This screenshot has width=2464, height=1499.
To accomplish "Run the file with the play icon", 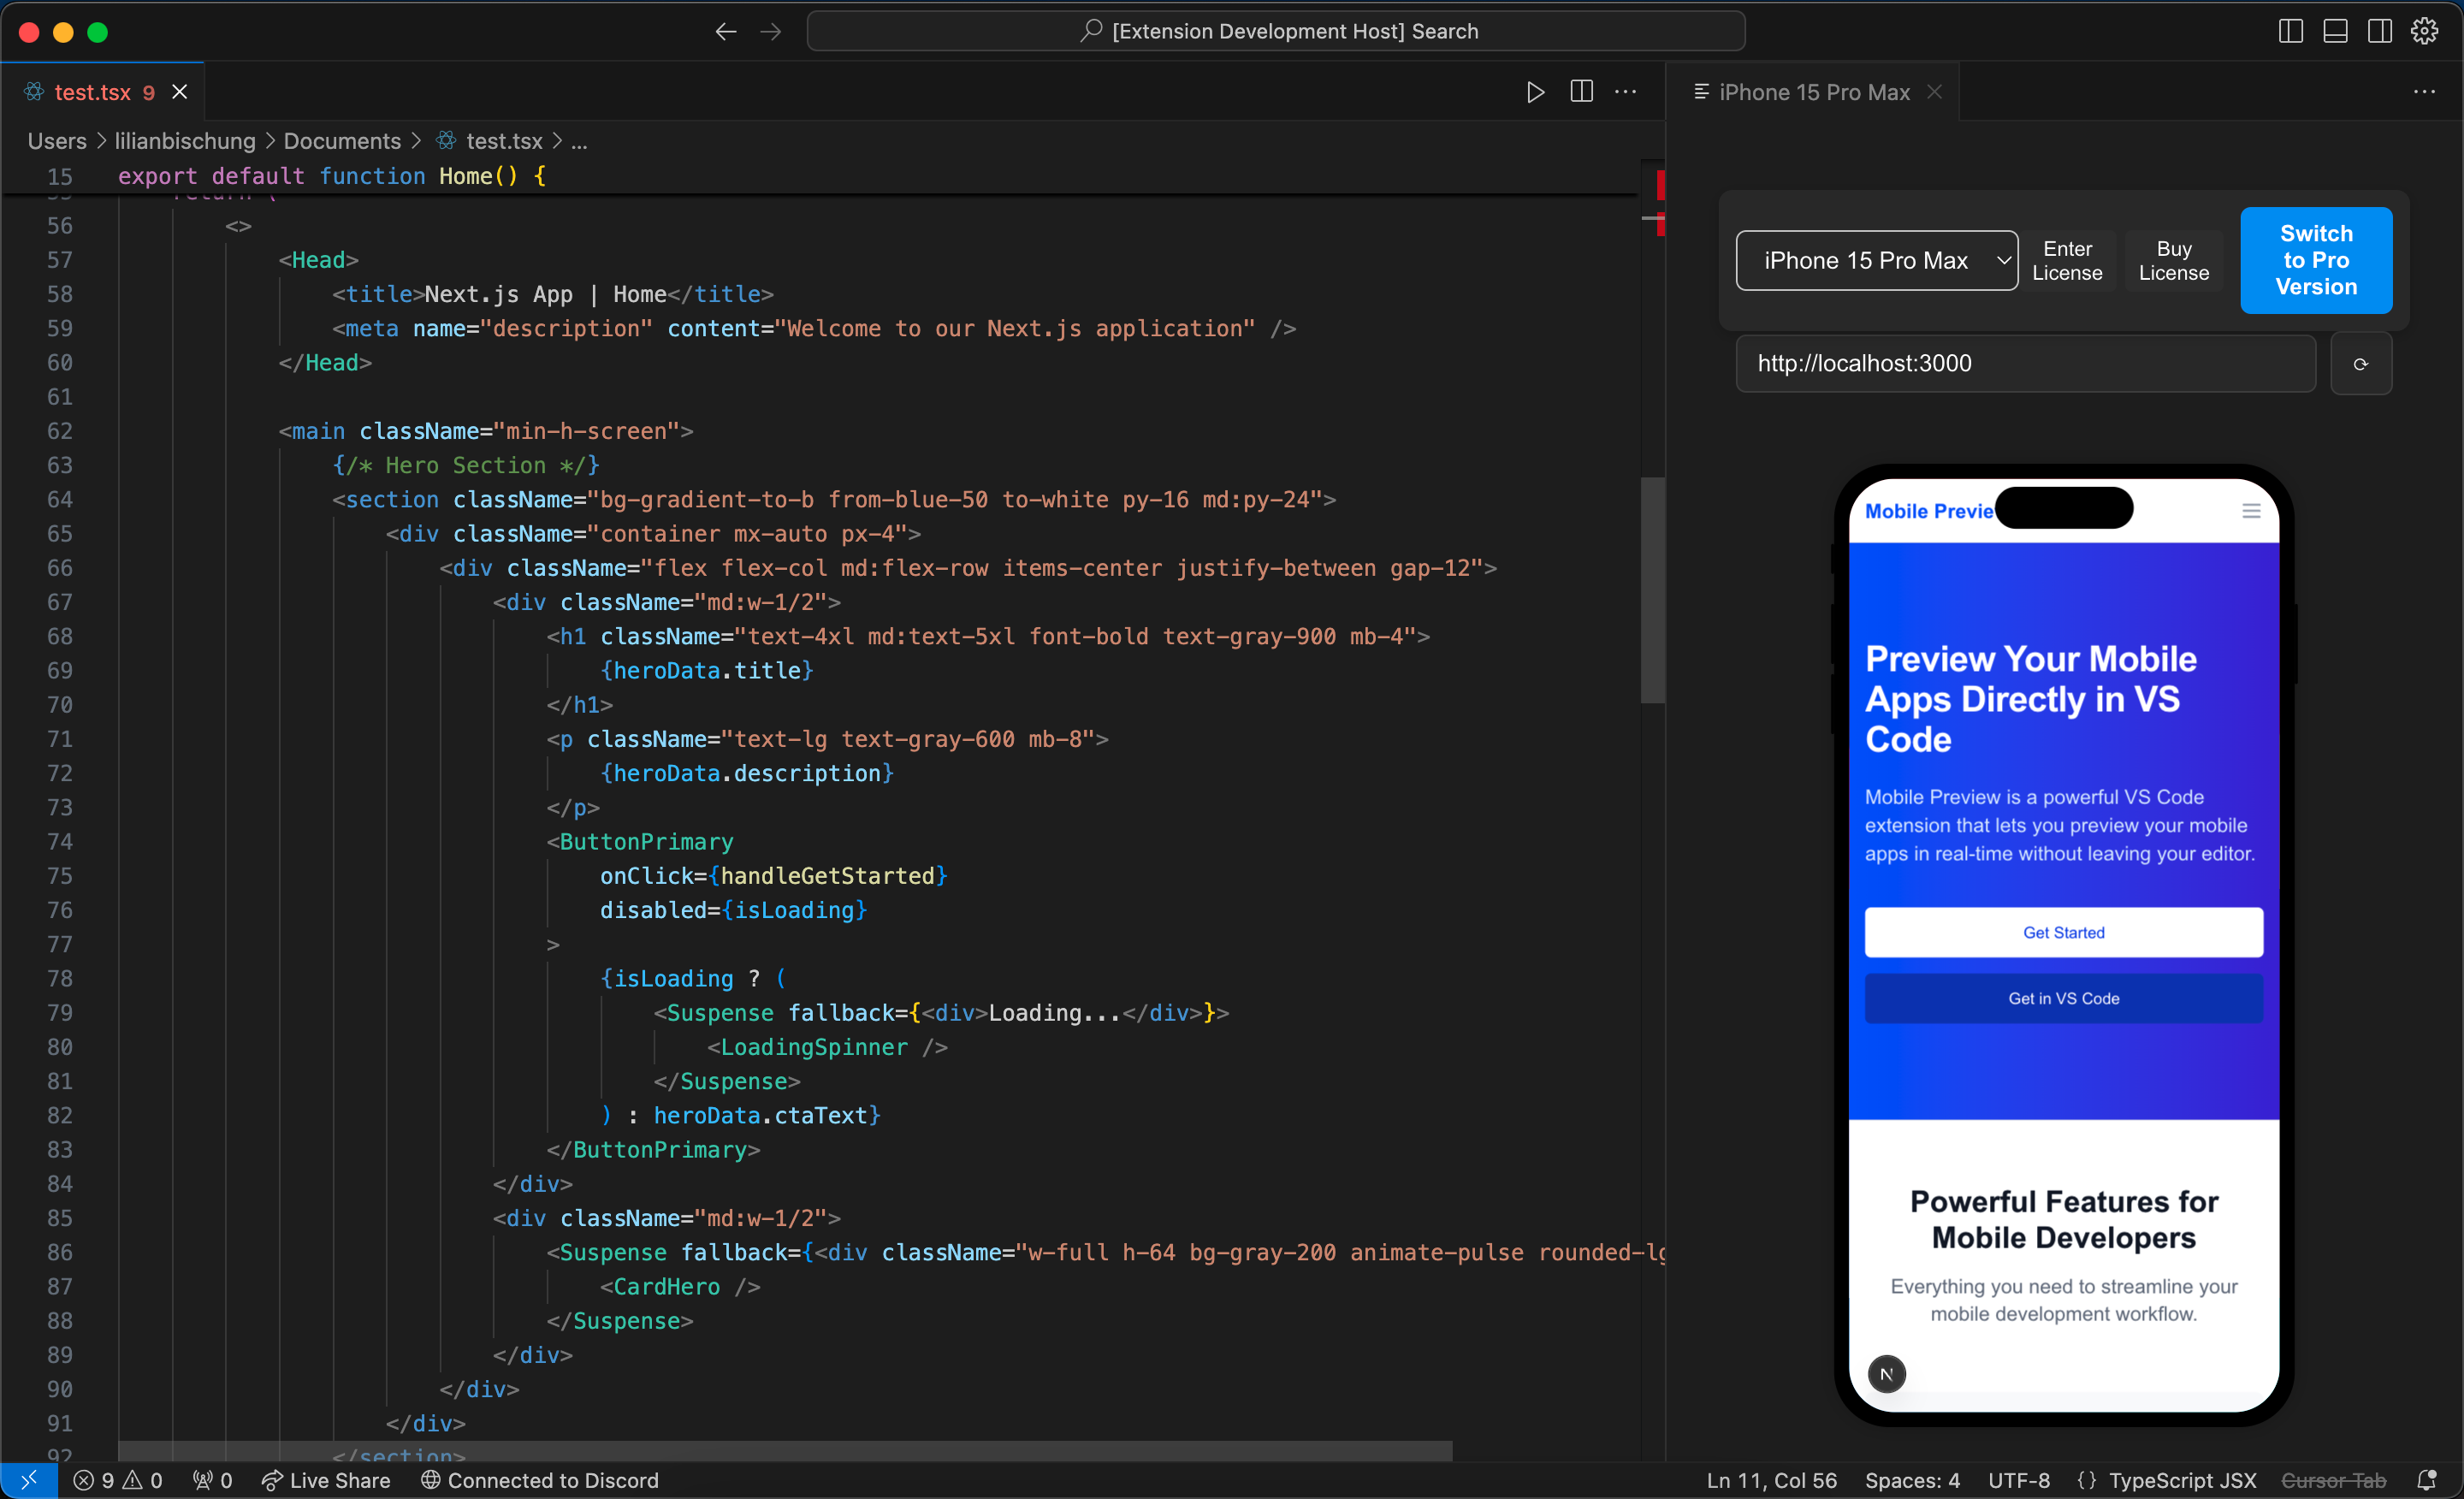I will [x=1536, y=92].
